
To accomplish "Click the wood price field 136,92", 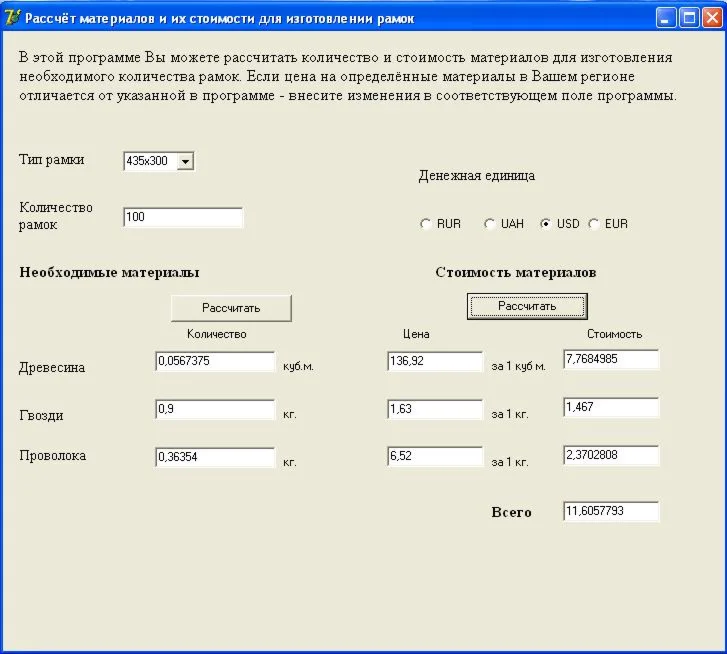I will [x=435, y=361].
